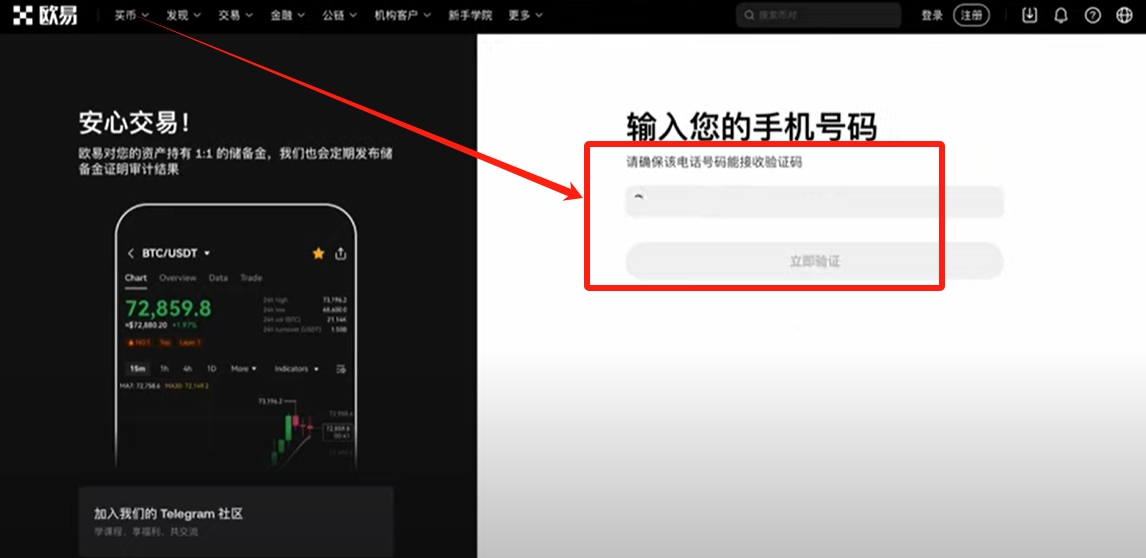Expand the 交易 dropdown menu
The image size is (1146, 558).
235,15
